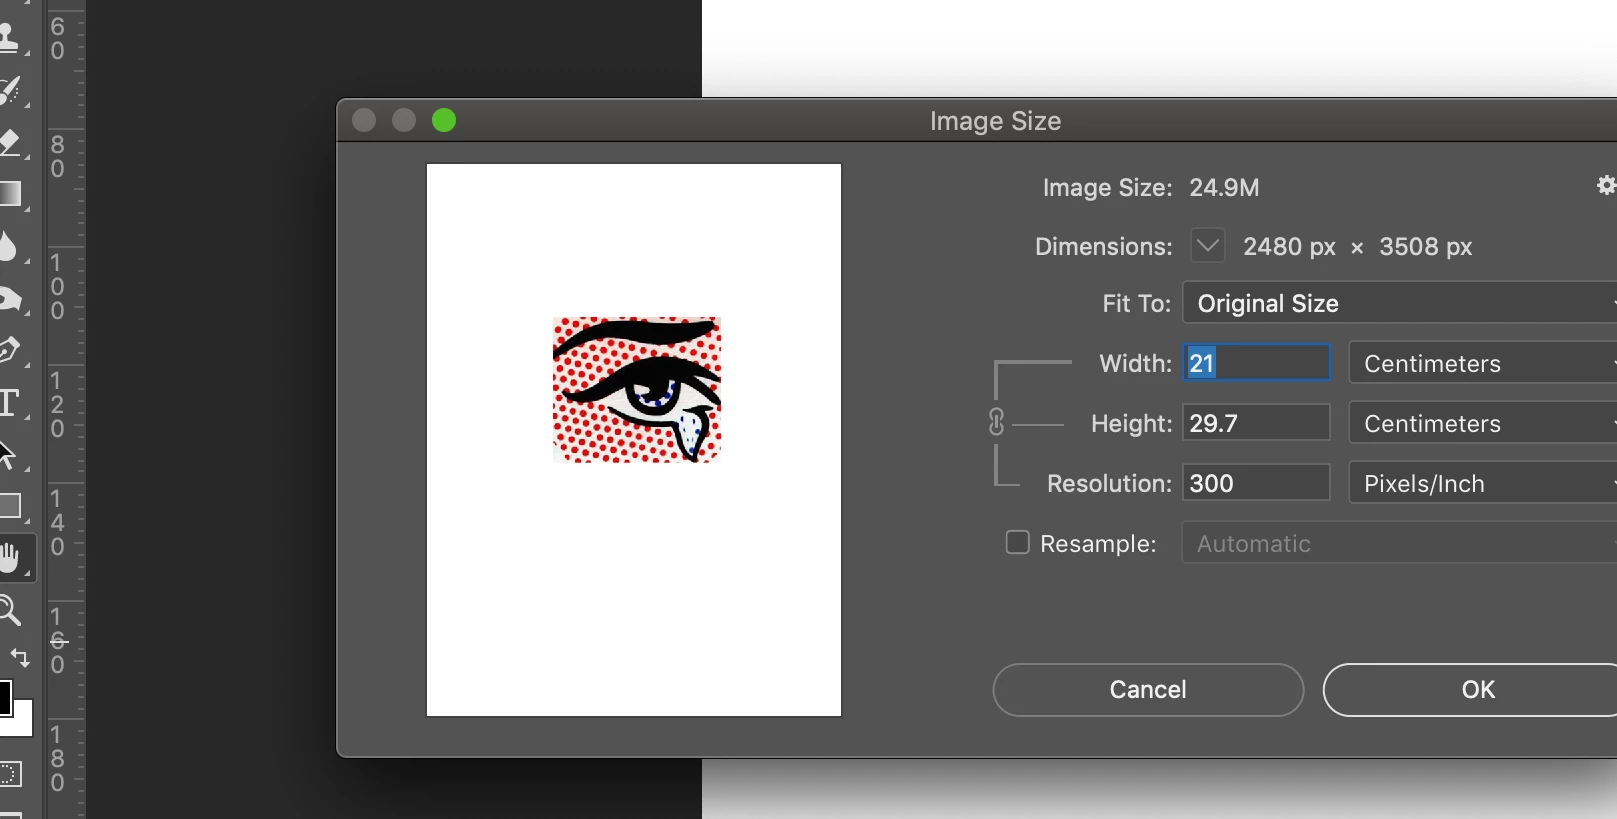Click the Width field showing 21

(x=1257, y=363)
